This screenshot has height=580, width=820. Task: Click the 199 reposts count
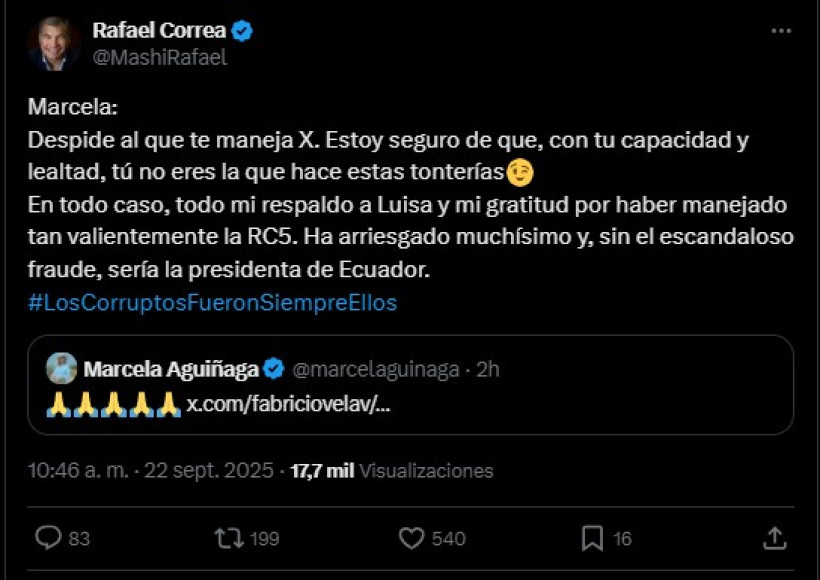click(x=264, y=539)
